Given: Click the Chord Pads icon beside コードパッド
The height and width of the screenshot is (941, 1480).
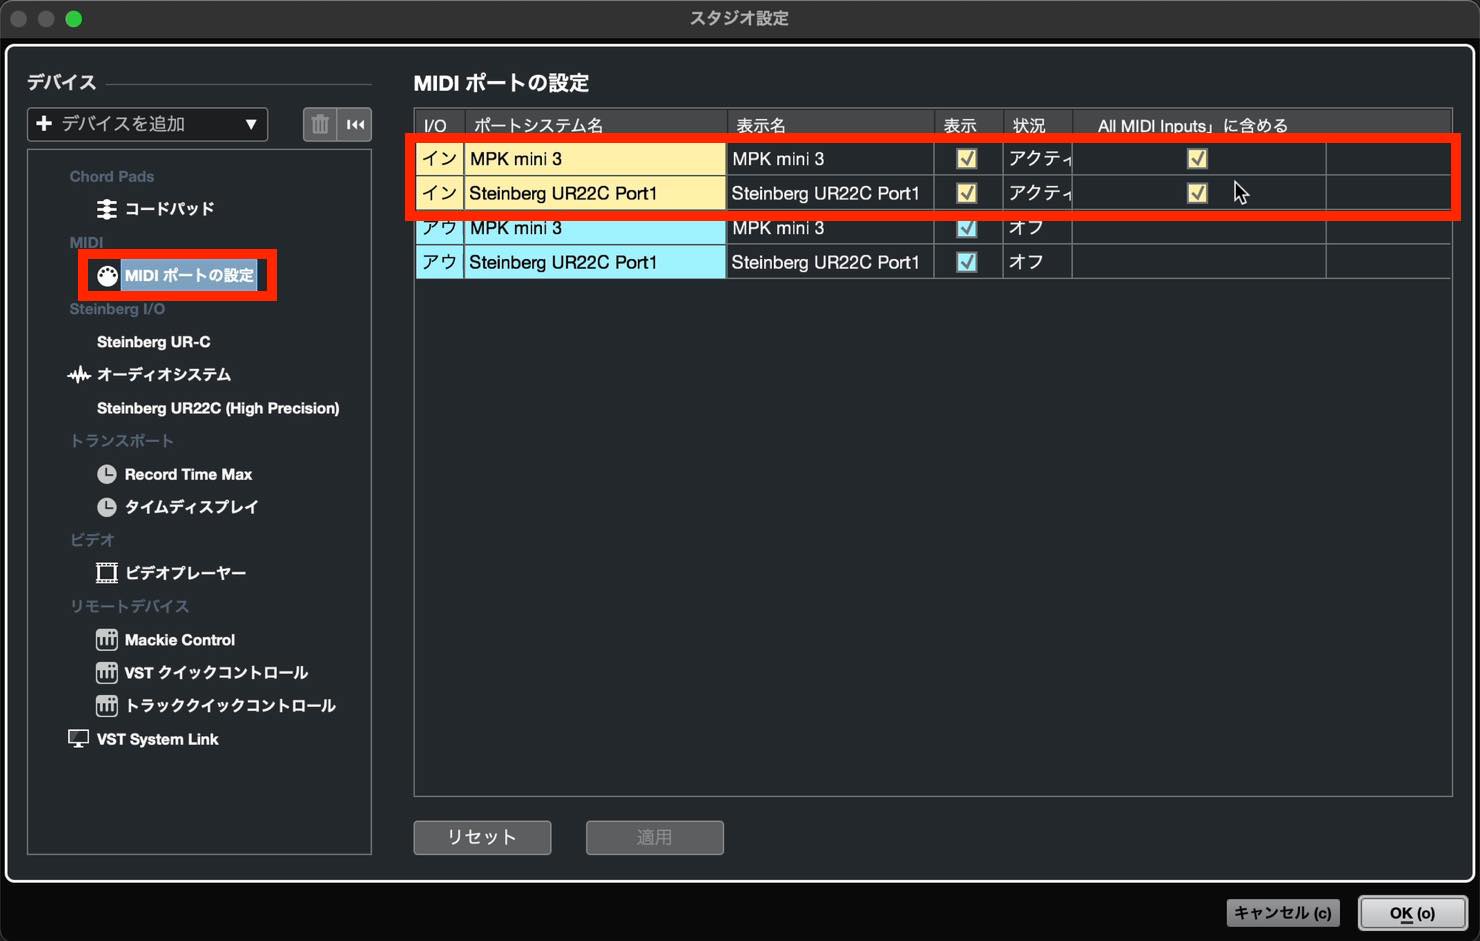Looking at the screenshot, I should pos(106,209).
